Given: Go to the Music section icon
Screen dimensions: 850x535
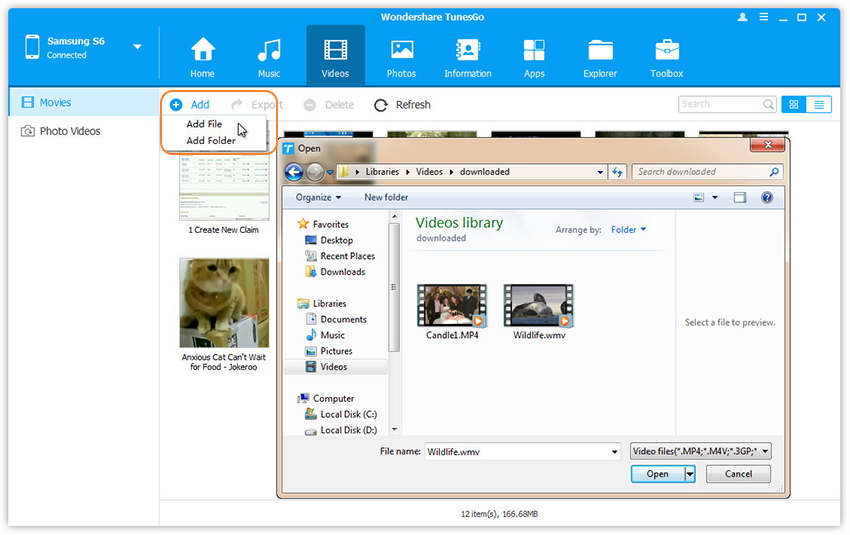Looking at the screenshot, I should tap(269, 50).
